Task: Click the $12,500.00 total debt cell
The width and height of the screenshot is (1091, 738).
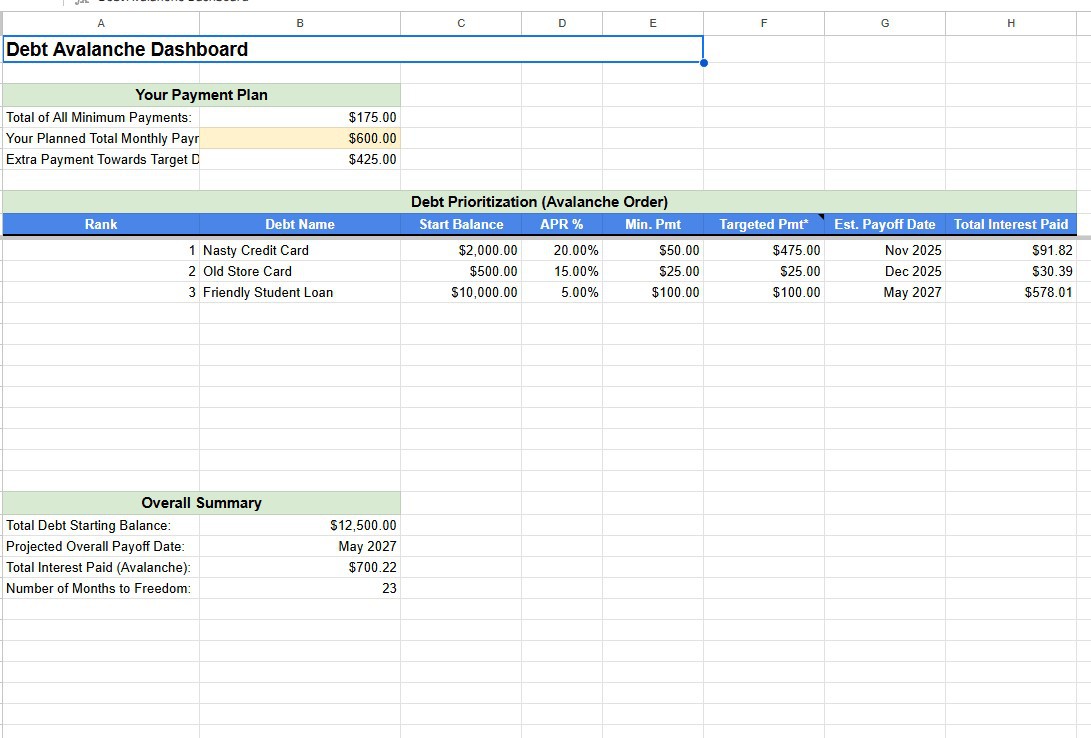Action: [x=300, y=525]
